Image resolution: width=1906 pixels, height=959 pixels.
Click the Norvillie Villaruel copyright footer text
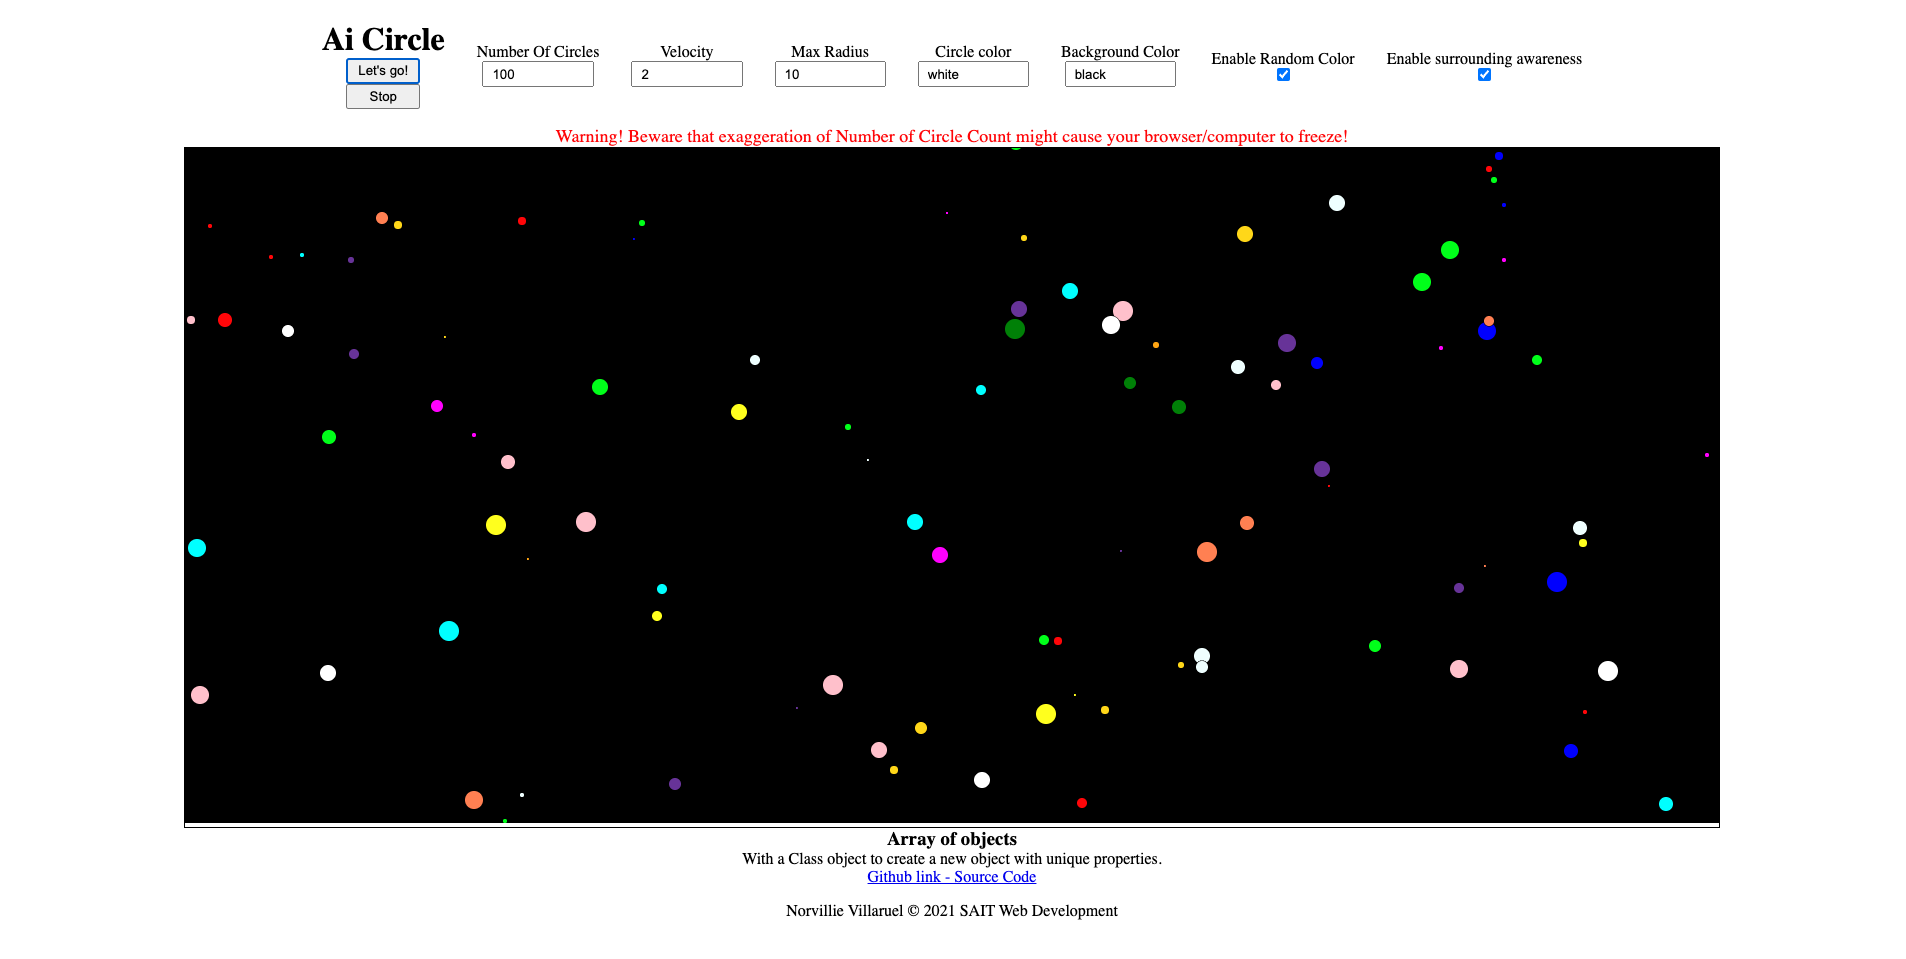coord(951,911)
